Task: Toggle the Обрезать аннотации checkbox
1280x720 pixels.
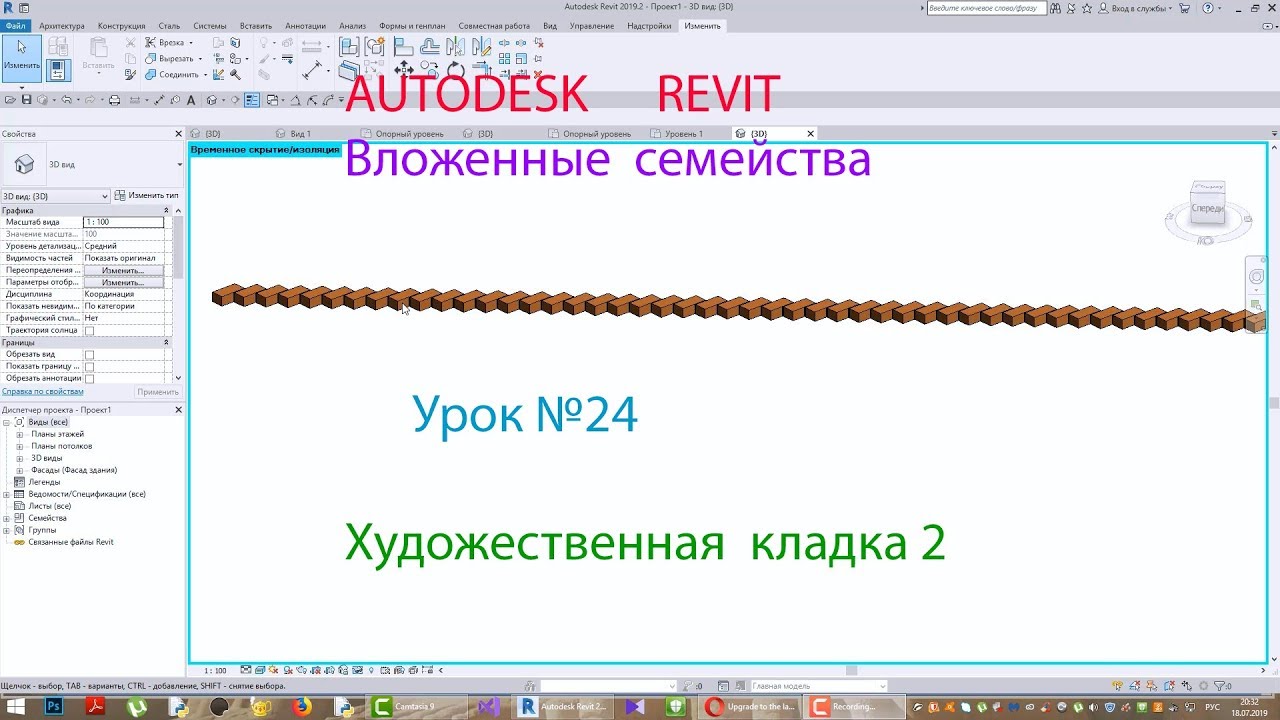Action: 89,379
